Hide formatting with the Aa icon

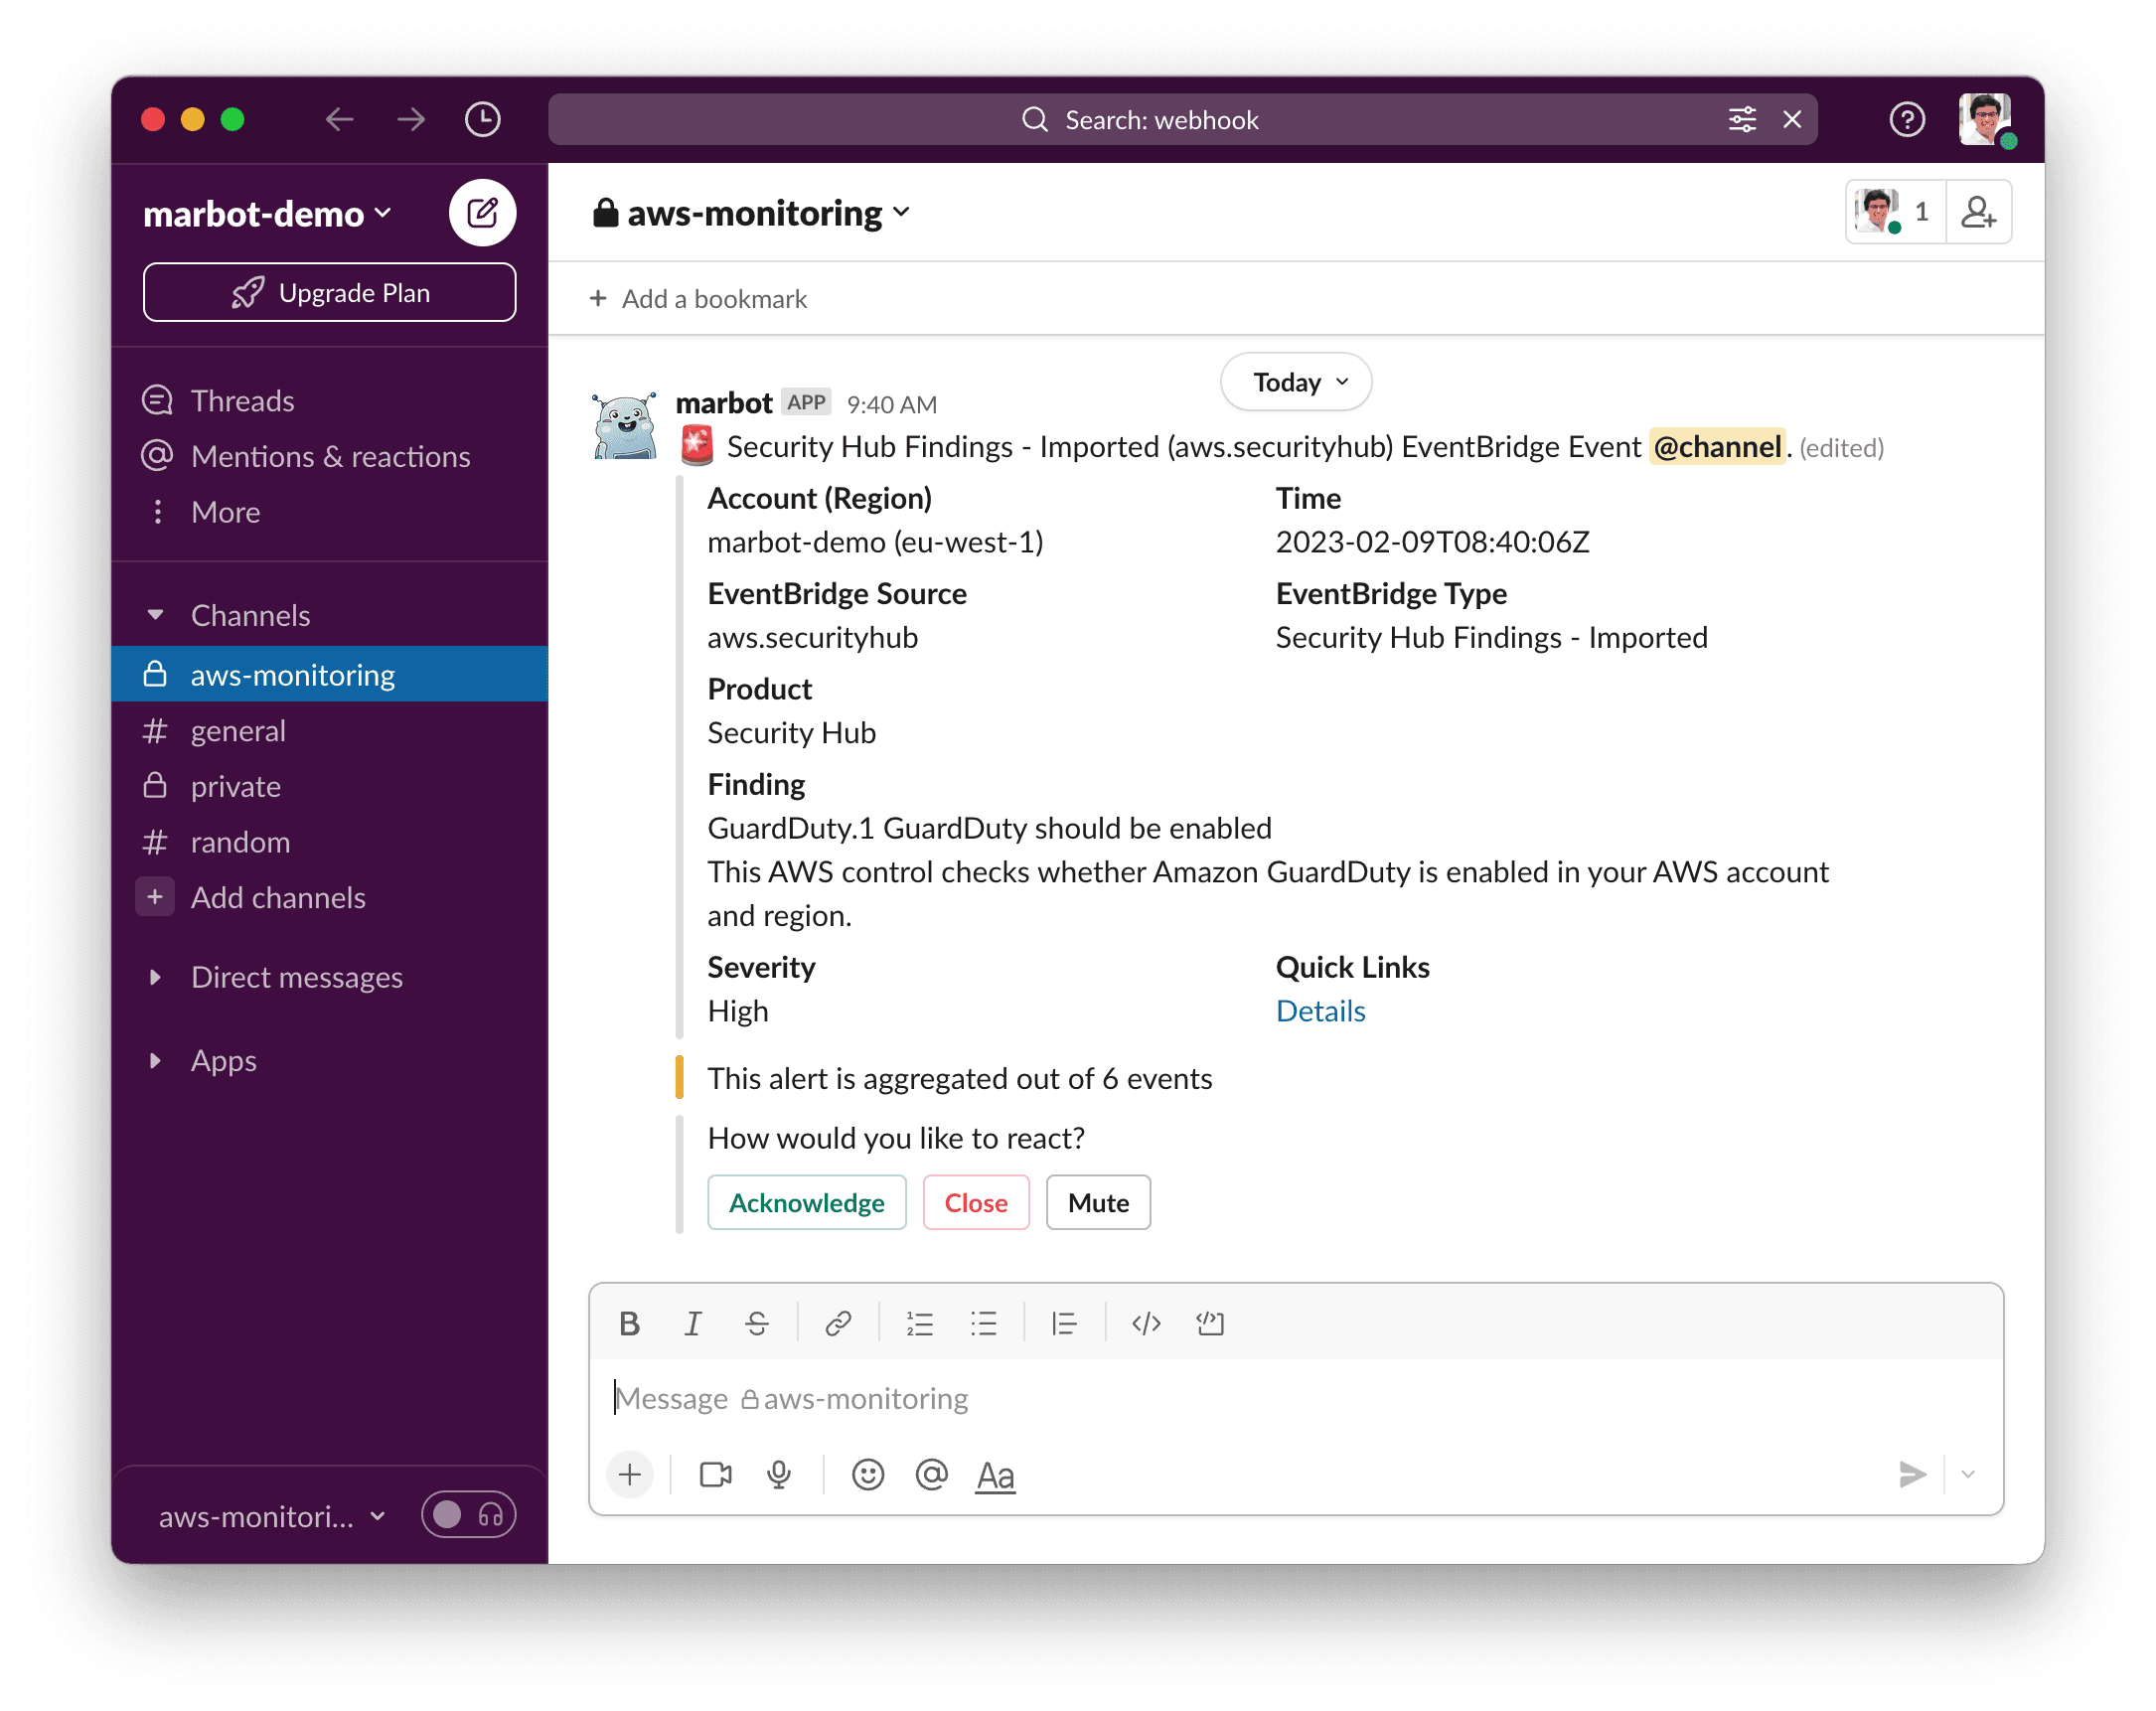coord(995,1476)
